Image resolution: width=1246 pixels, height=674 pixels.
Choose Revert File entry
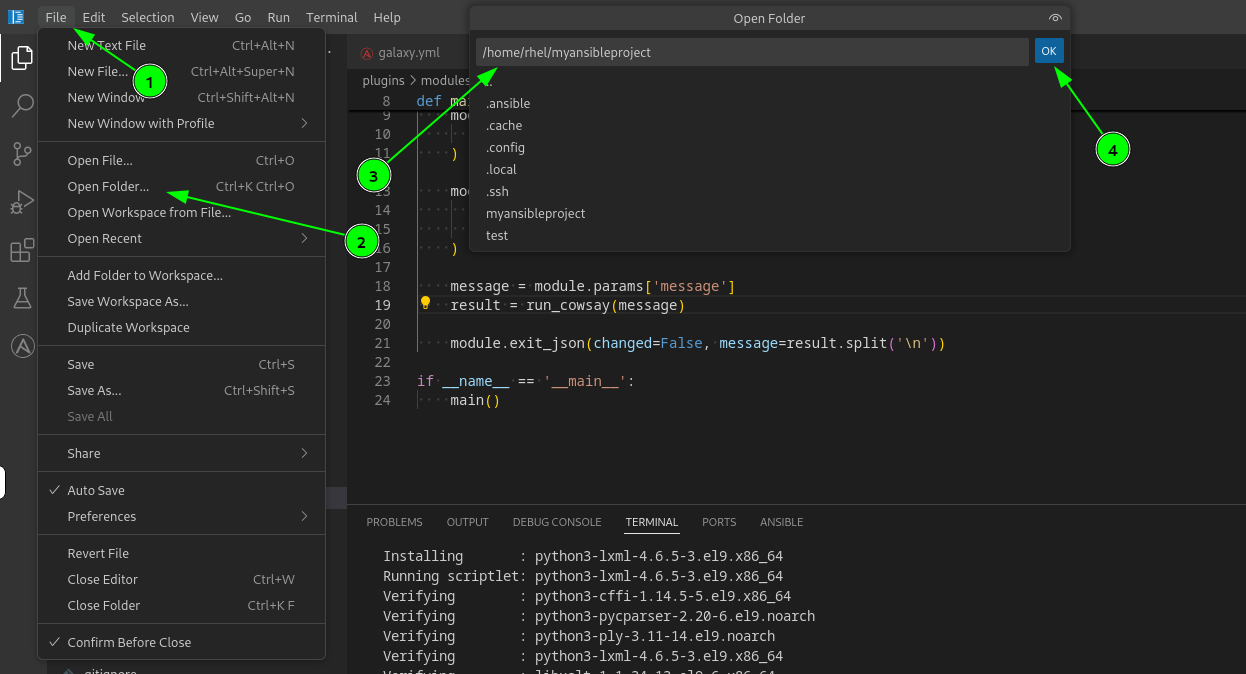[x=181, y=553]
